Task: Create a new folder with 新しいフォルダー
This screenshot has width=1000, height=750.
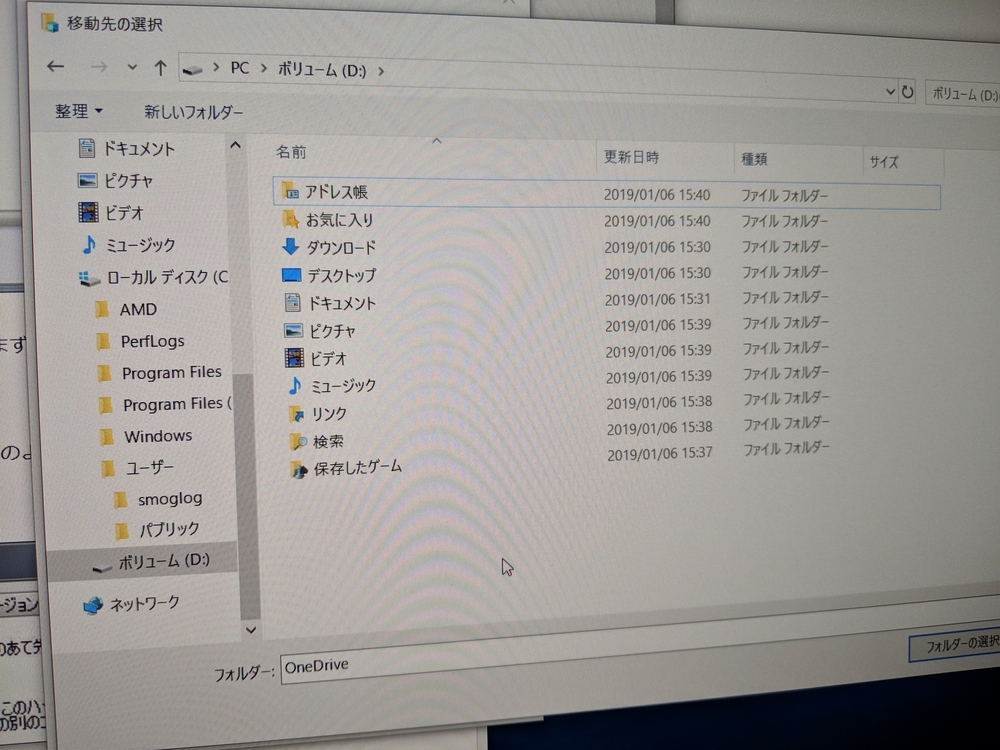Action: click(193, 112)
